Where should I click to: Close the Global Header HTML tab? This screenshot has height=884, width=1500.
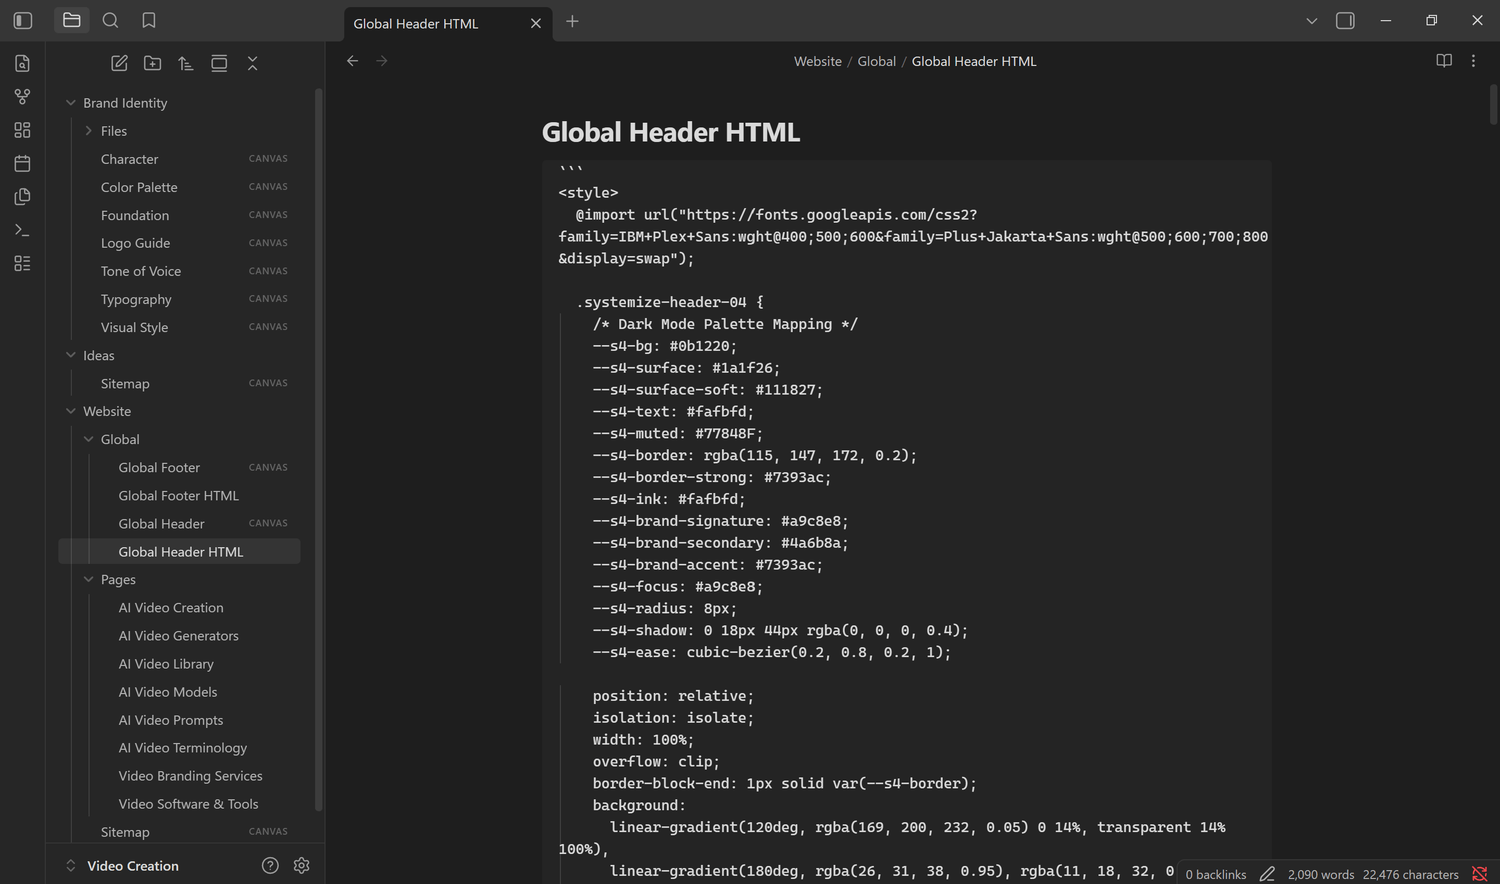536,23
